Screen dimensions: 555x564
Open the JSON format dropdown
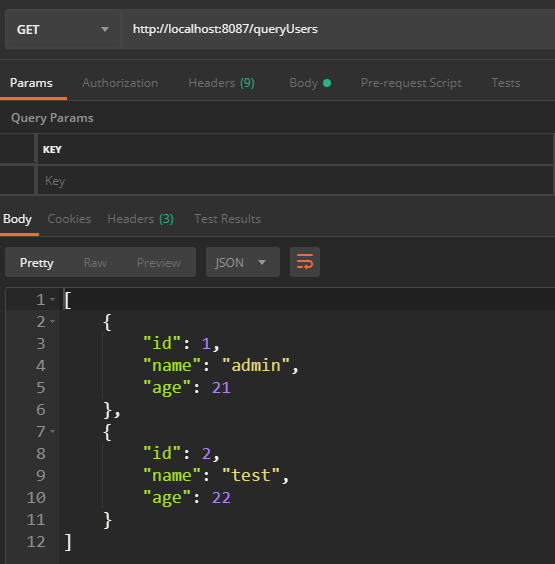point(242,262)
